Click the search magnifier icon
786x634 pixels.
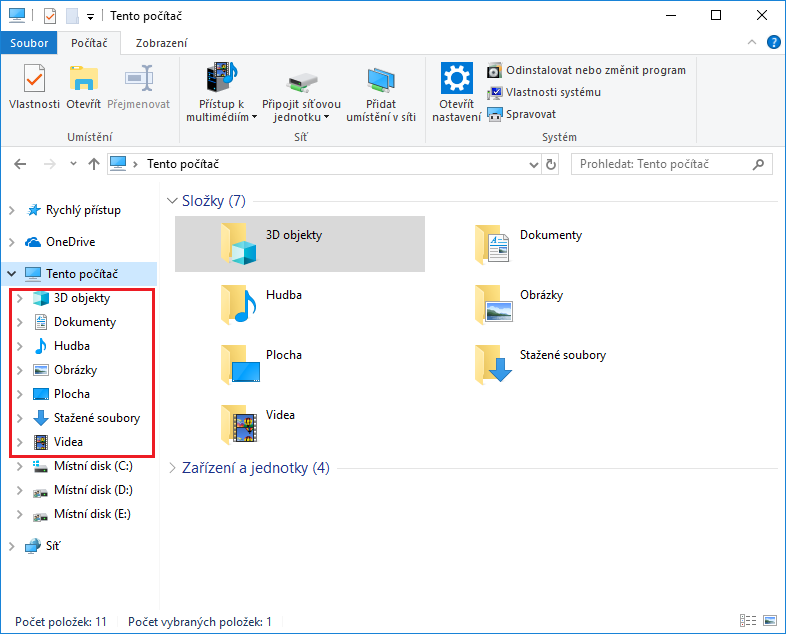758,164
